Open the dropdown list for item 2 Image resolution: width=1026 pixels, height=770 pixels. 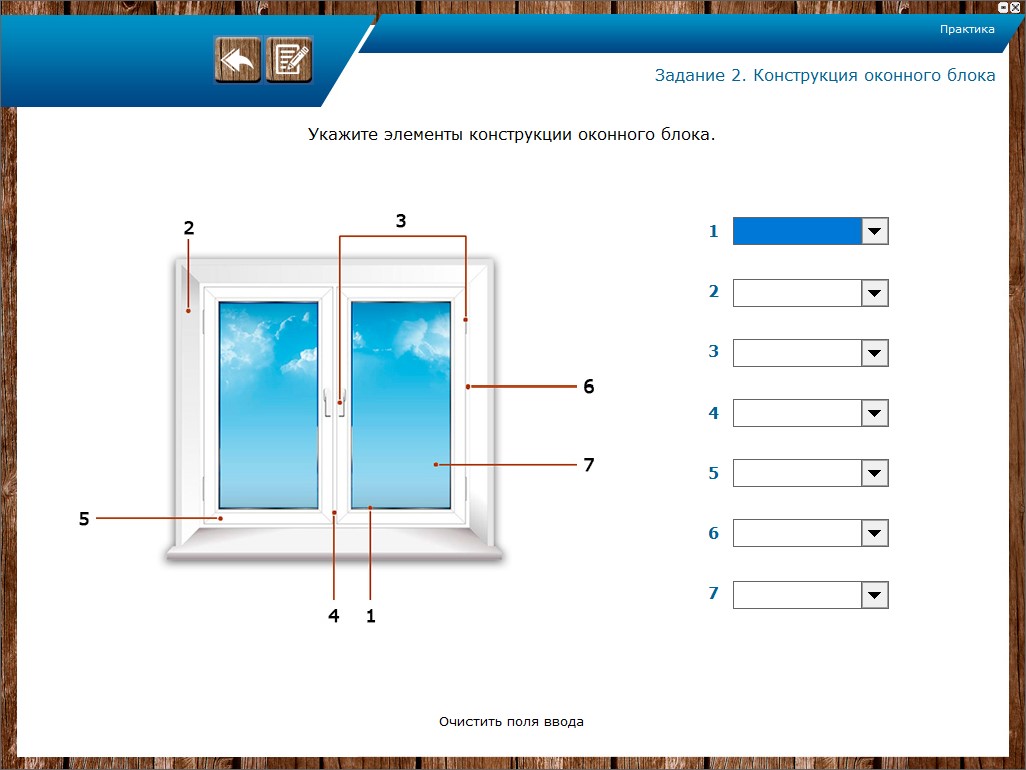tap(875, 293)
